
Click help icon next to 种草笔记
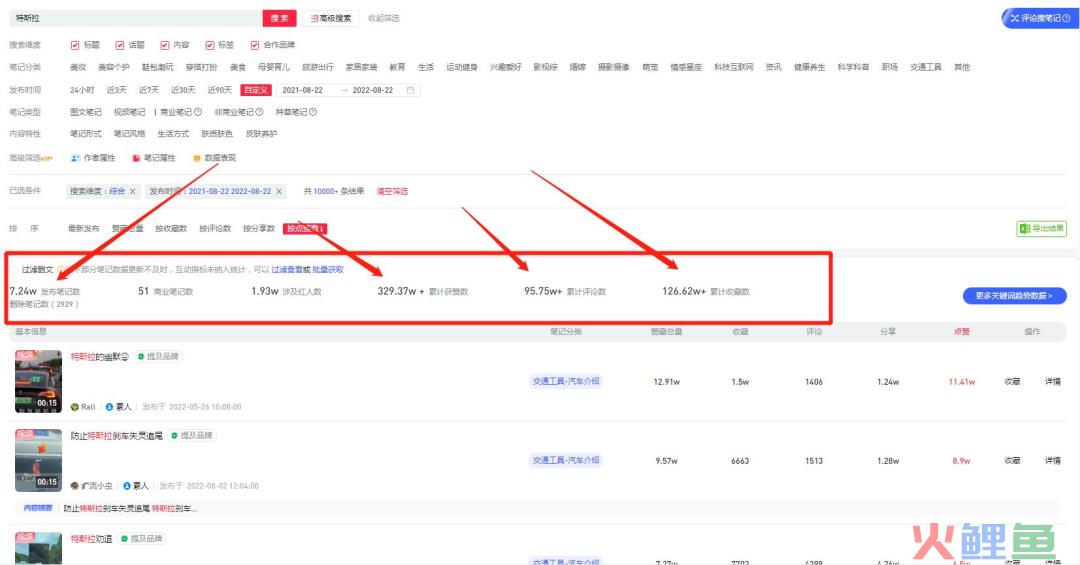pyautogui.click(x=313, y=112)
